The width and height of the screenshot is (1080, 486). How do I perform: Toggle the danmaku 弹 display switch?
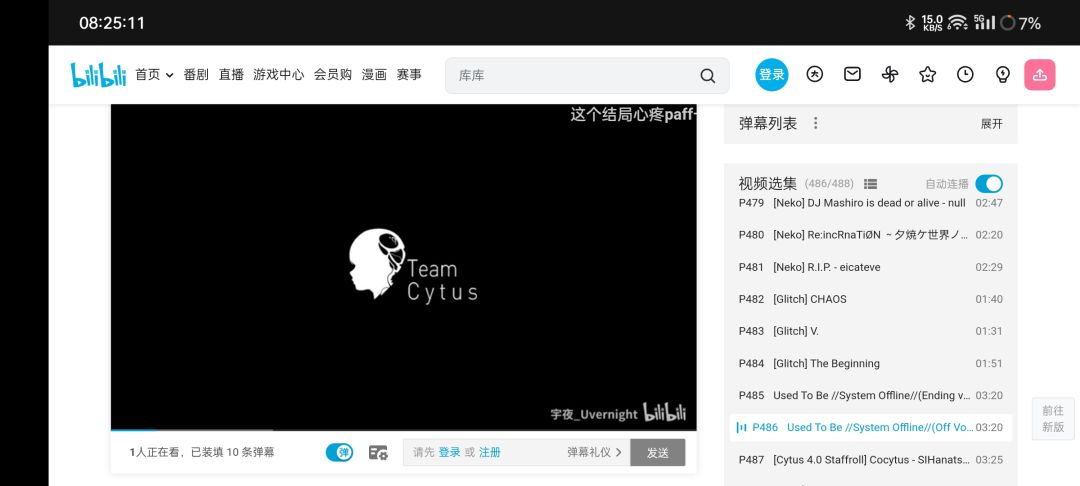pyautogui.click(x=339, y=452)
